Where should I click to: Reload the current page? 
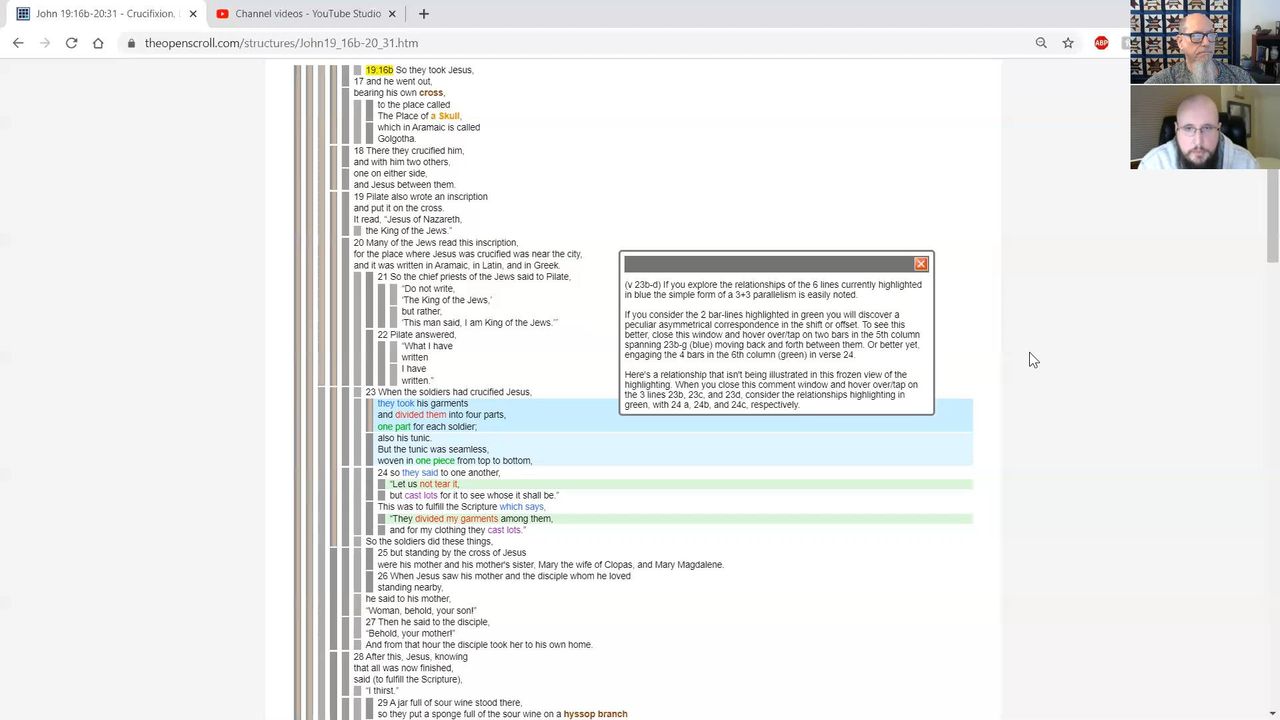[71, 43]
